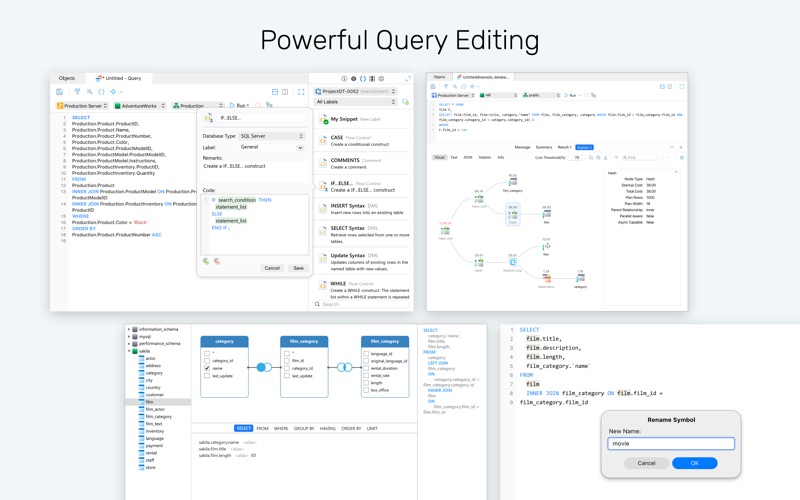Click the sakila database icon in the tree
This screenshot has height=500, width=800.
pos(135,351)
